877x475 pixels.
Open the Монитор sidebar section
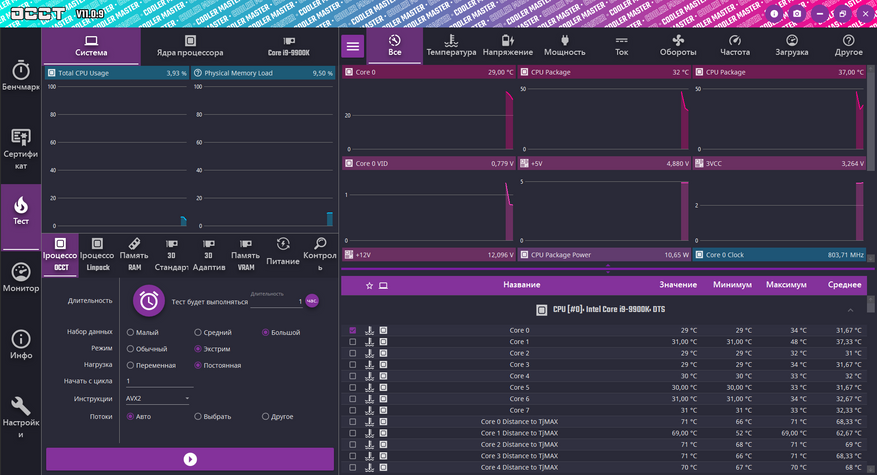(20, 278)
